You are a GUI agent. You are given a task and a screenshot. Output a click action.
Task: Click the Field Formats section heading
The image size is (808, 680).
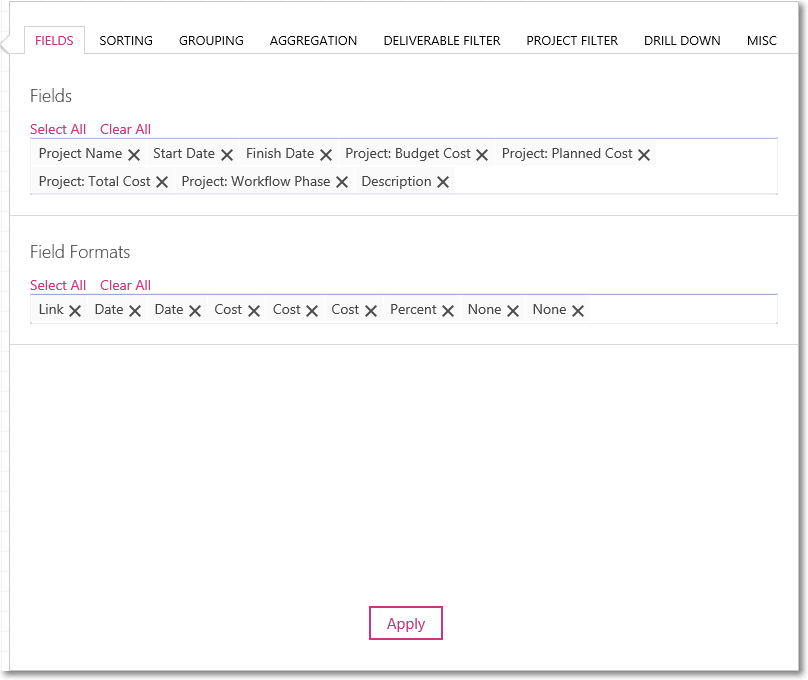pos(80,252)
